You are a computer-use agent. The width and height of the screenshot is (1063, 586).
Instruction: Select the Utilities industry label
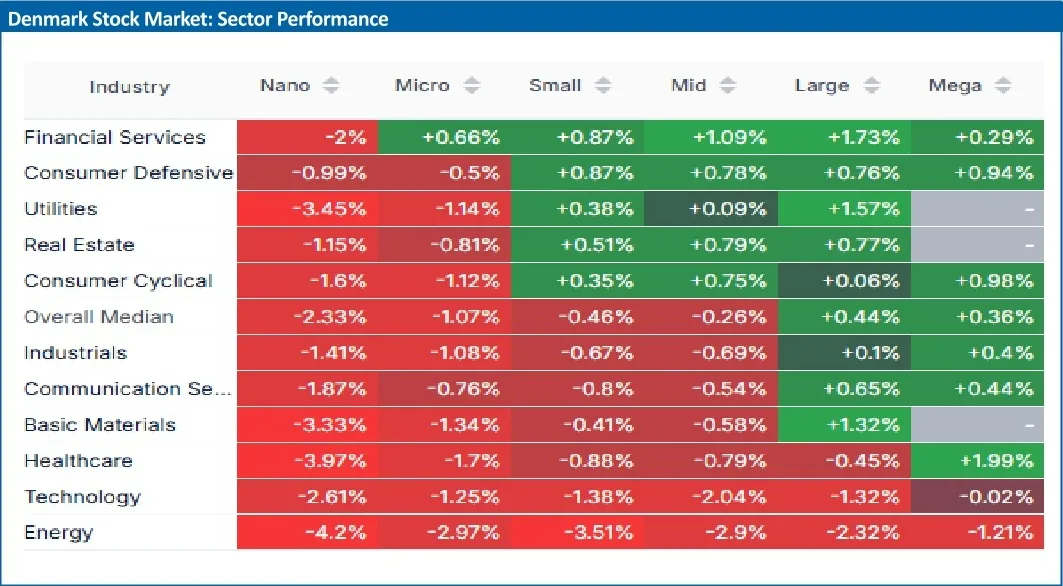coord(61,209)
